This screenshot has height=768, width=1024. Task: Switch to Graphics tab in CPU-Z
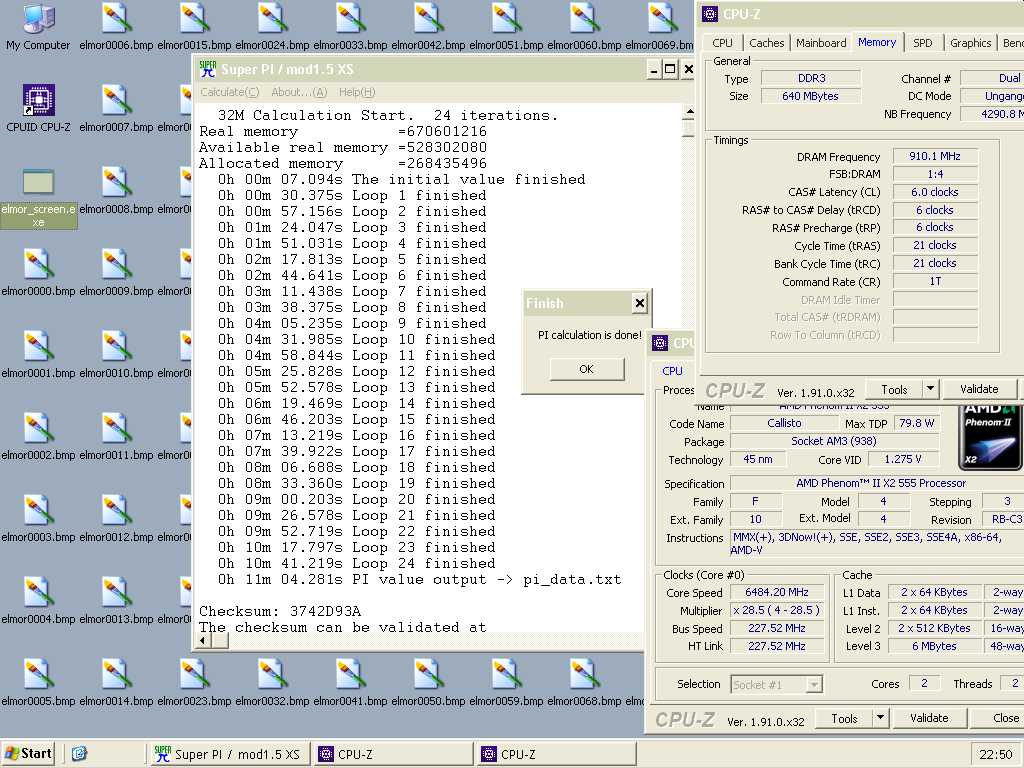[x=970, y=43]
